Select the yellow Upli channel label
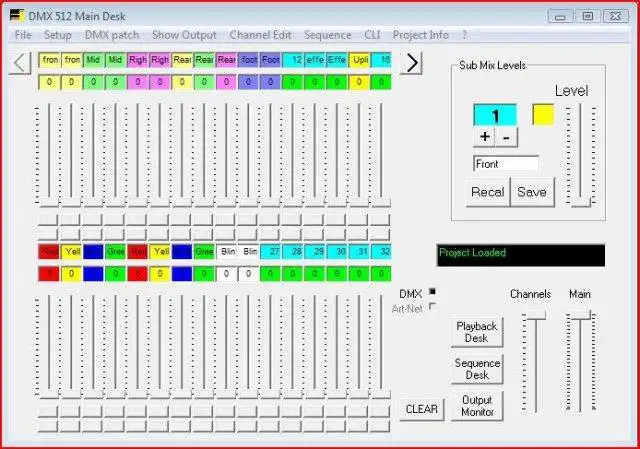Screen dimensions: 640x449 [359, 60]
